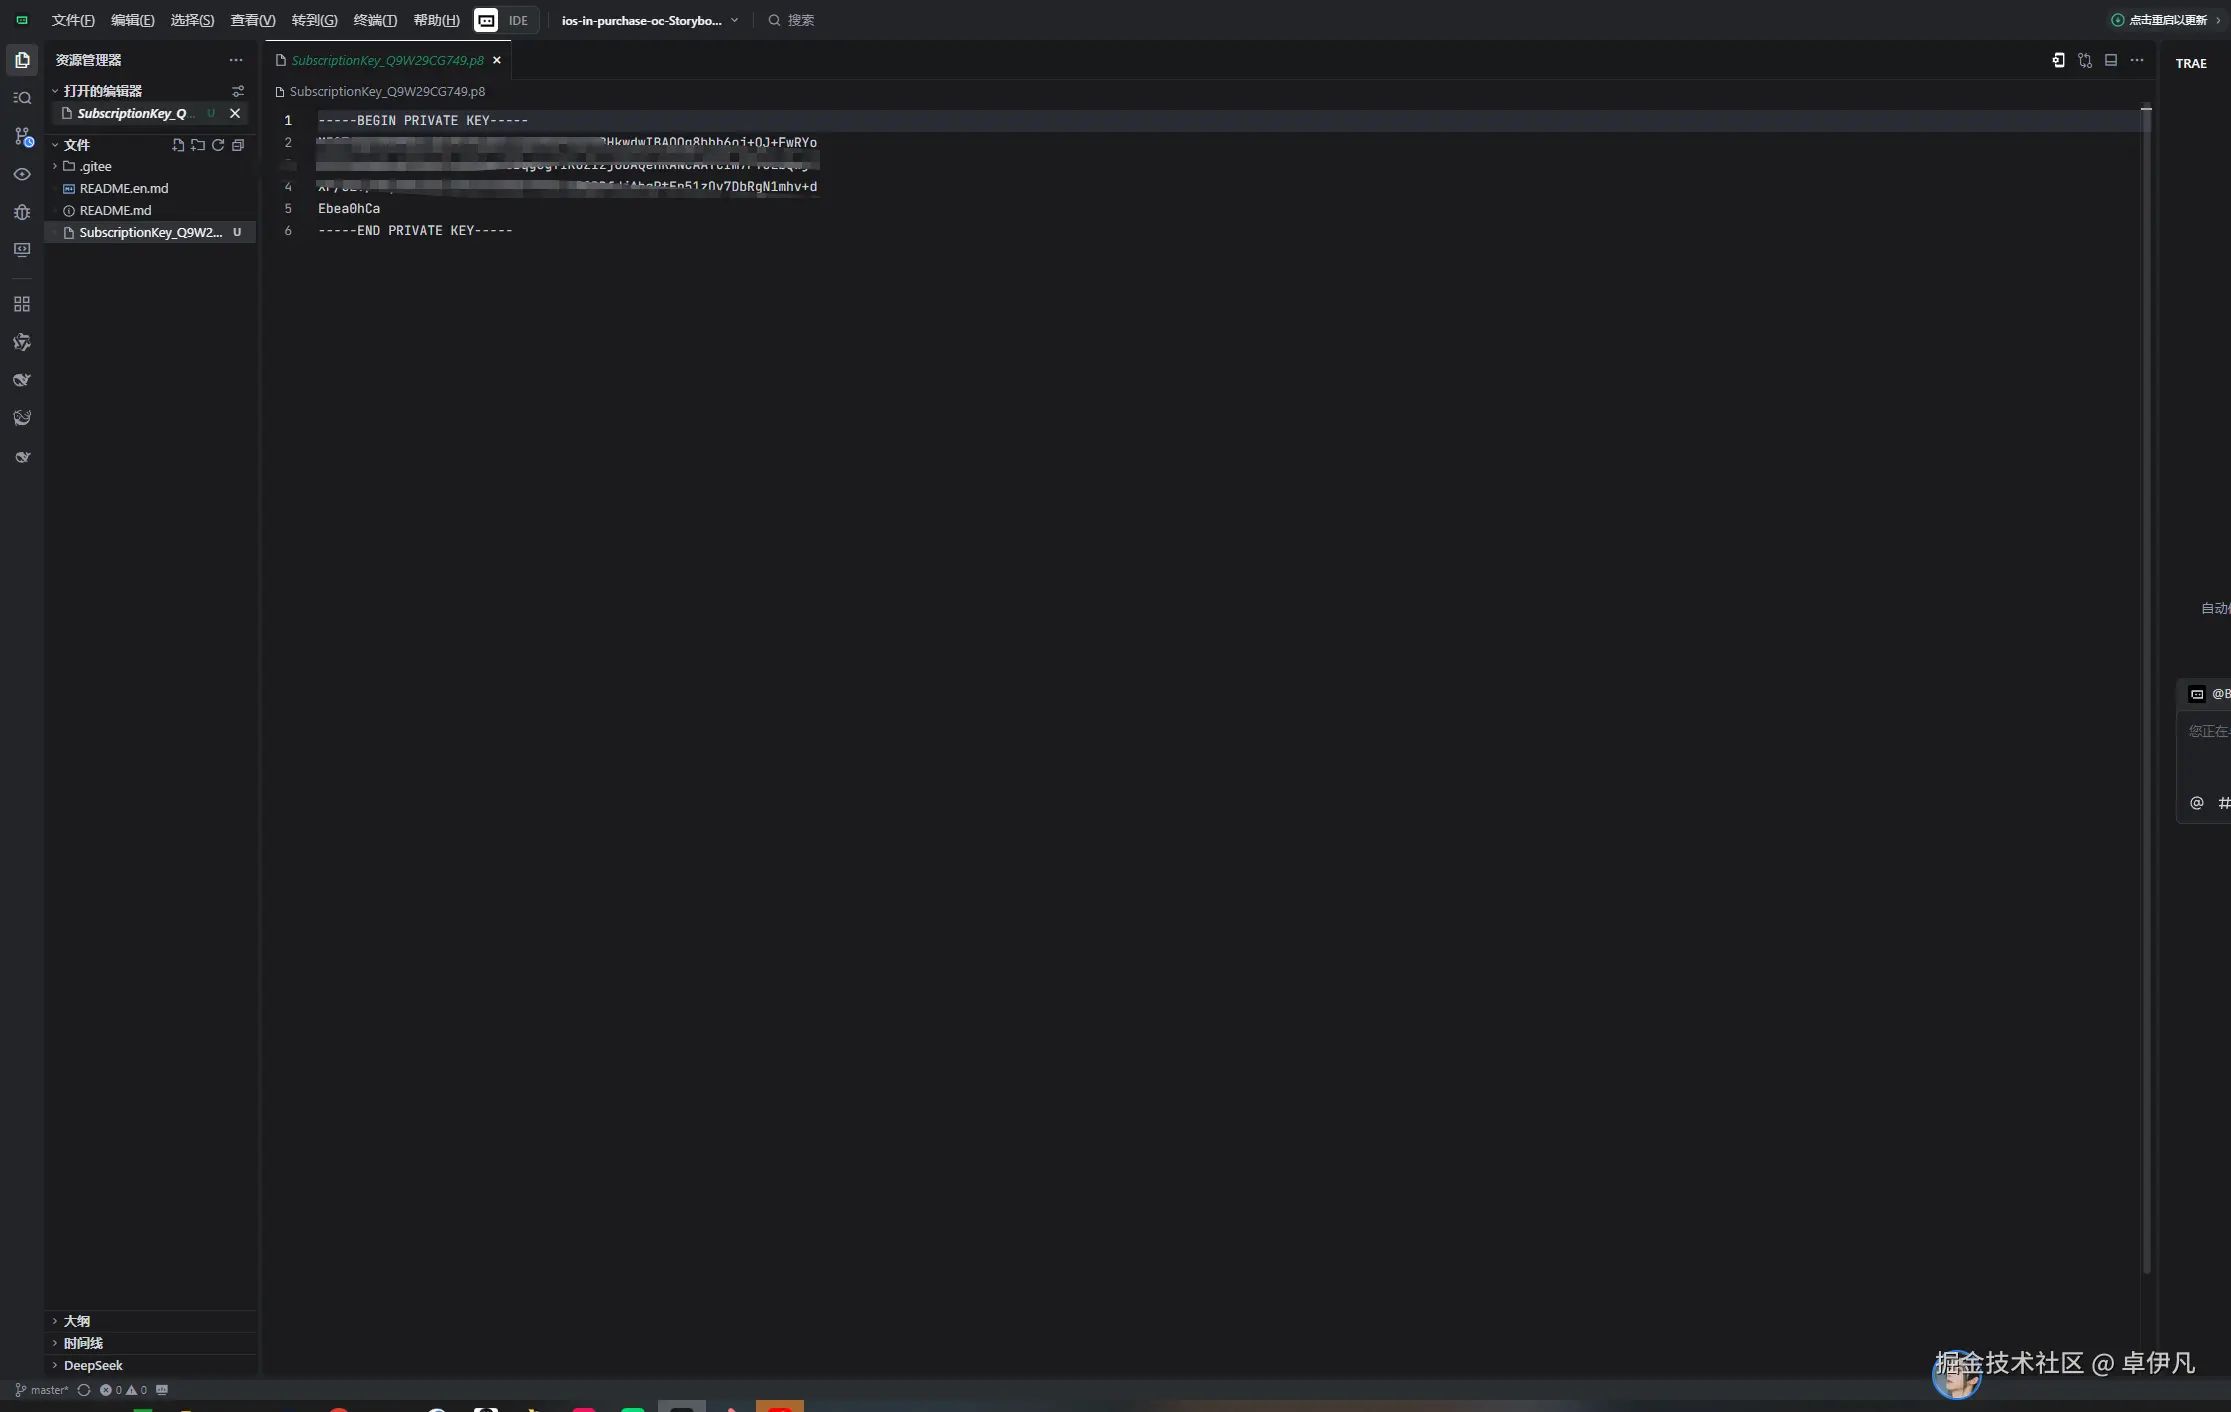Click the first whale DeepSeek icon below the knot icon

tap(22, 380)
